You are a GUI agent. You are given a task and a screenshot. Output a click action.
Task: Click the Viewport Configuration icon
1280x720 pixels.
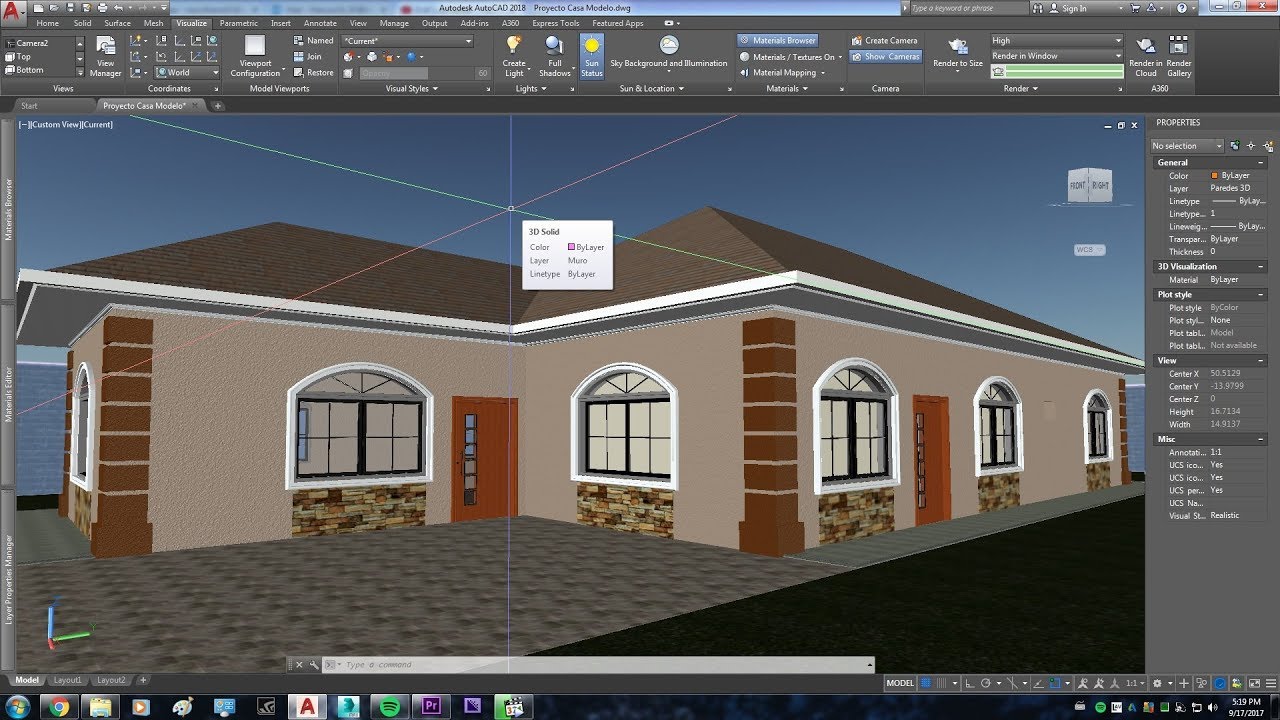255,55
